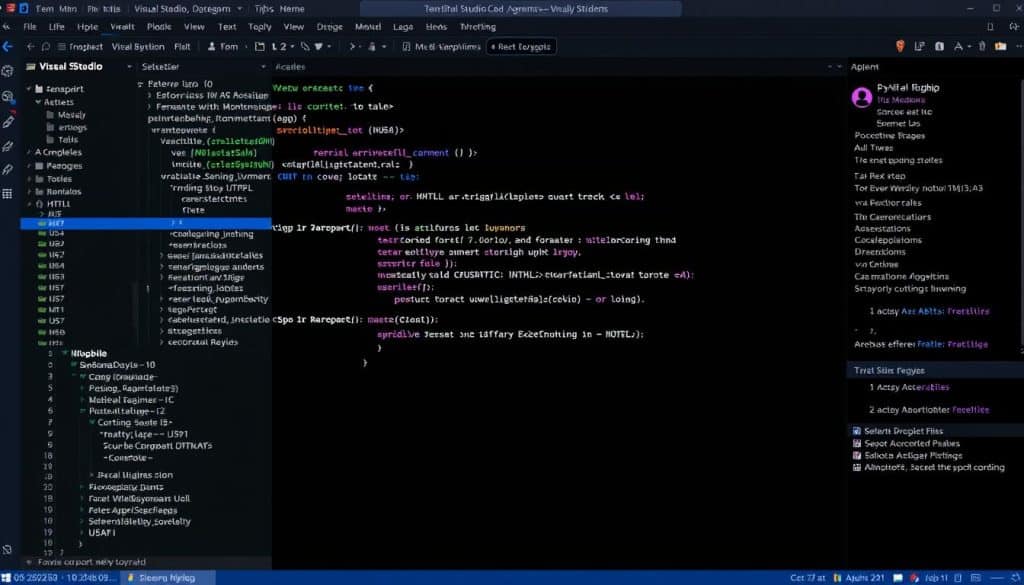
Task: Open the dropdown arrow next to "L2"
Action: click(292, 46)
